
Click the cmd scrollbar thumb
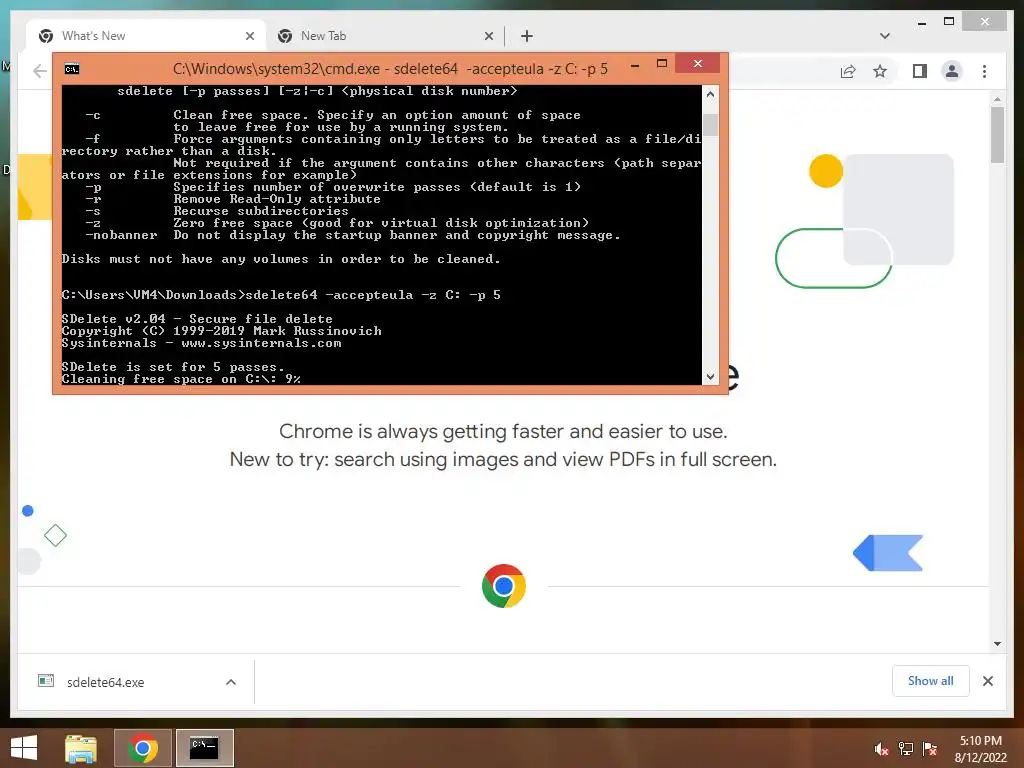tap(711, 125)
